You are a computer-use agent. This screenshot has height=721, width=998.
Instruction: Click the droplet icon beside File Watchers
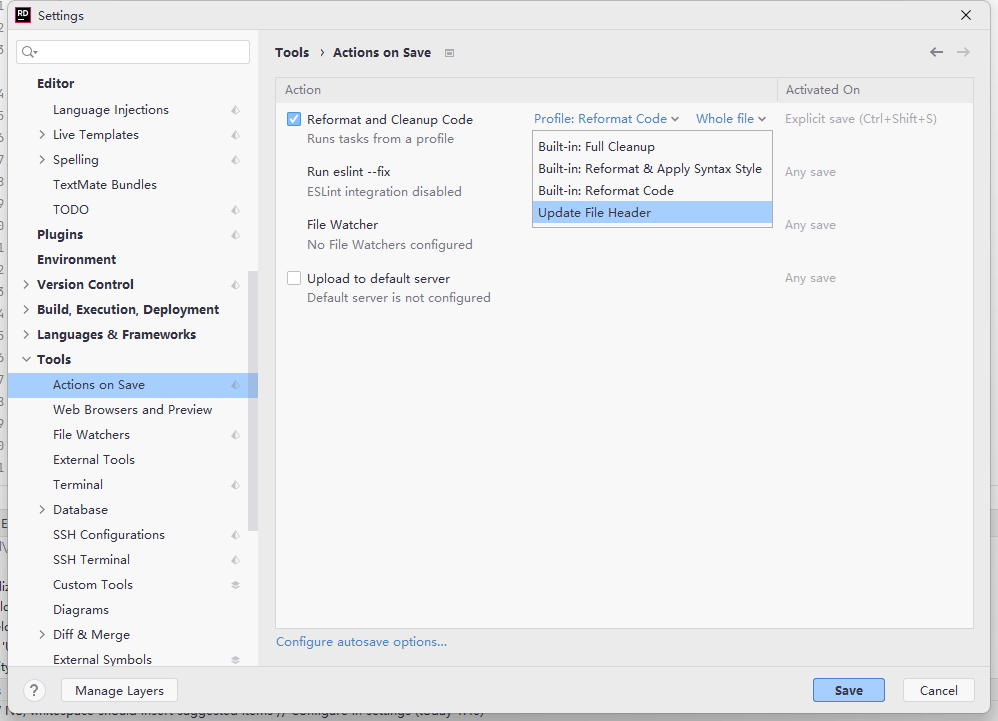(234, 434)
